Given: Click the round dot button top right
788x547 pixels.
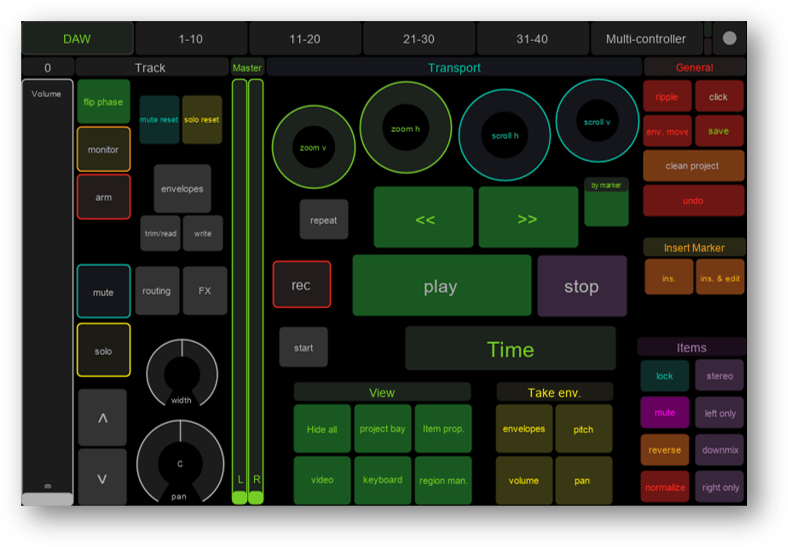Looking at the screenshot, I should pyautogui.click(x=729, y=39).
